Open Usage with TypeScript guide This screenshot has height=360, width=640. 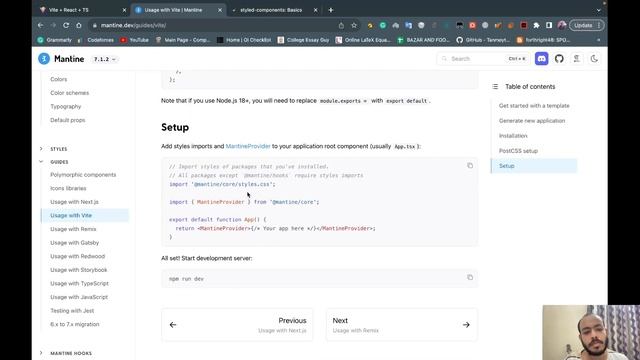pyautogui.click(x=80, y=283)
